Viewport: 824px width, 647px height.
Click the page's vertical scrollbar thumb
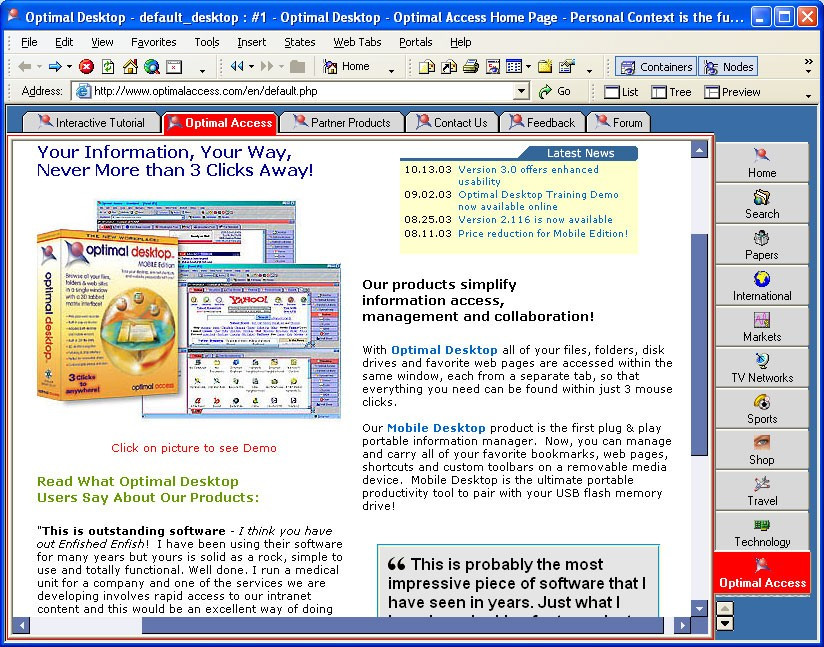pos(699,344)
